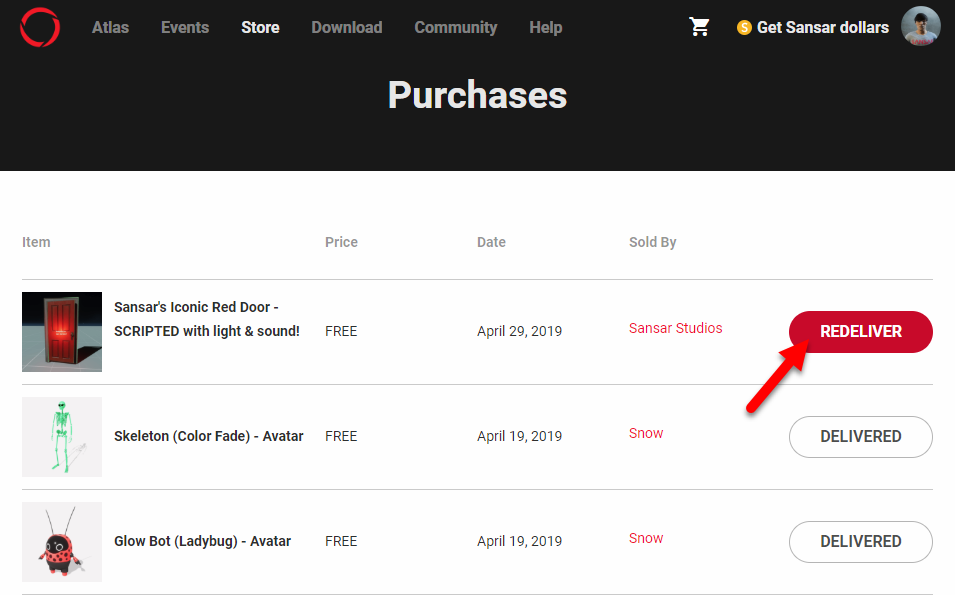Open Skeleton (Color Fade) - Avatar title
Viewport: 955px width, 595px height.
(208, 436)
